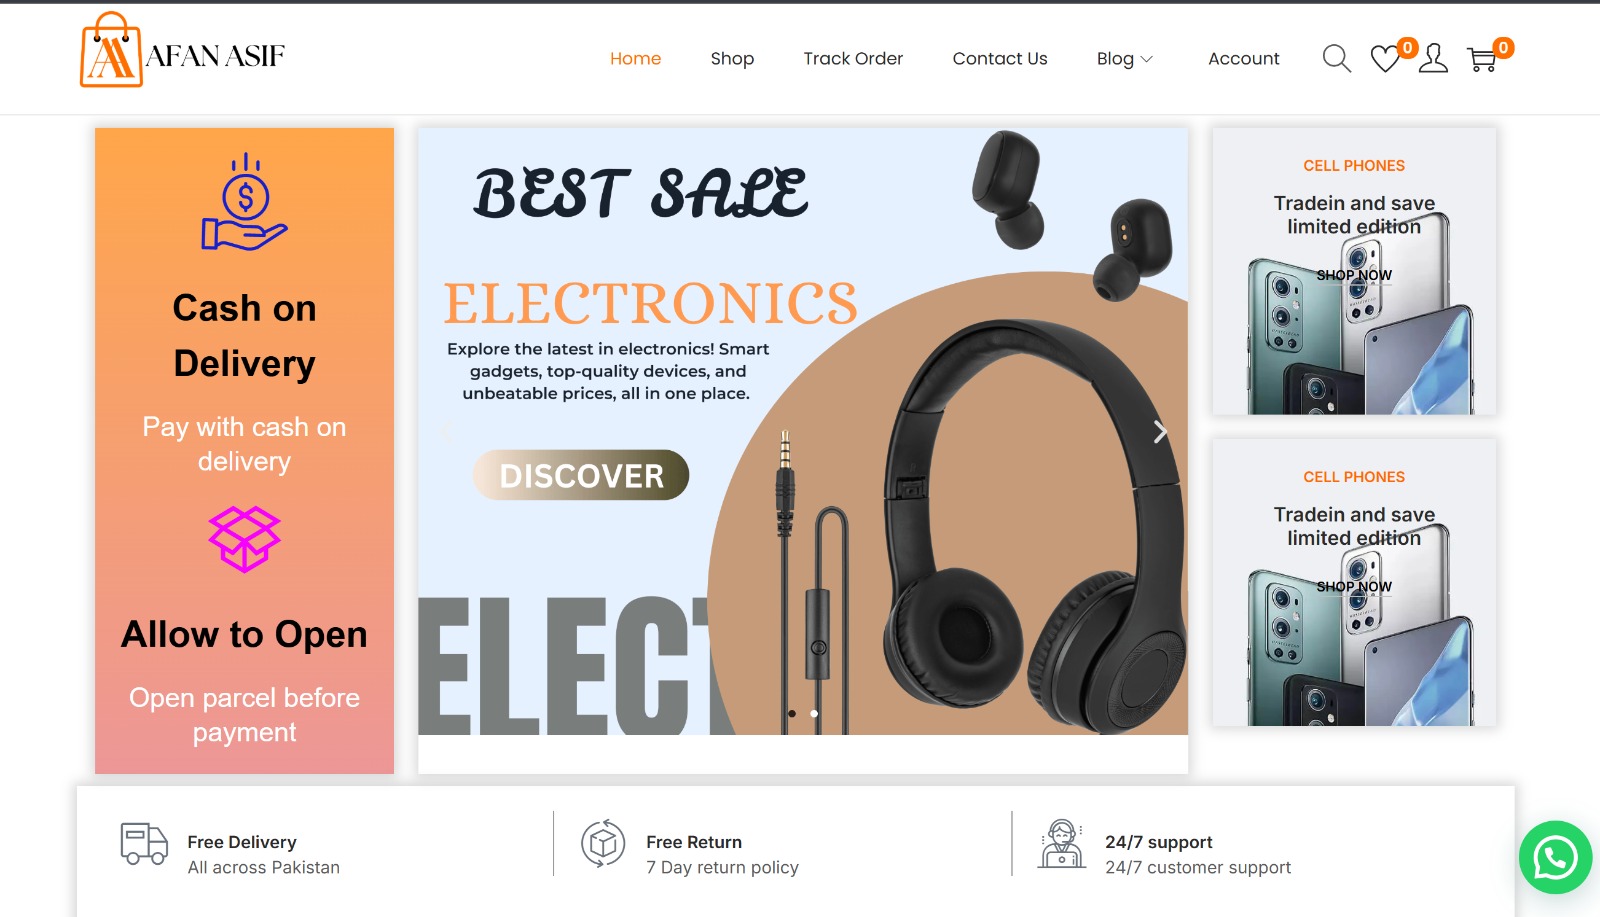The height and width of the screenshot is (917, 1600).
Task: Go to the Shop menu item
Action: tap(732, 59)
